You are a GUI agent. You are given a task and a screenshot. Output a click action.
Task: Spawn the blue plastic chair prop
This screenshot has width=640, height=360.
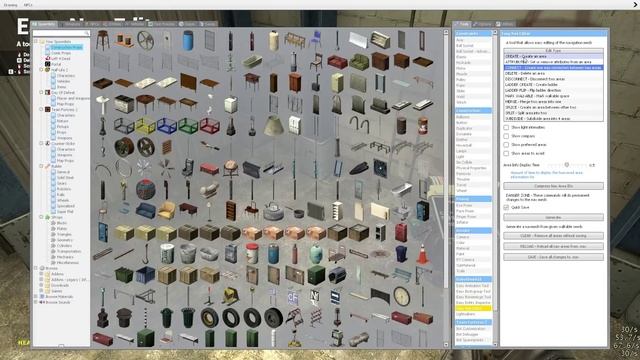pyautogui.click(x=316, y=40)
